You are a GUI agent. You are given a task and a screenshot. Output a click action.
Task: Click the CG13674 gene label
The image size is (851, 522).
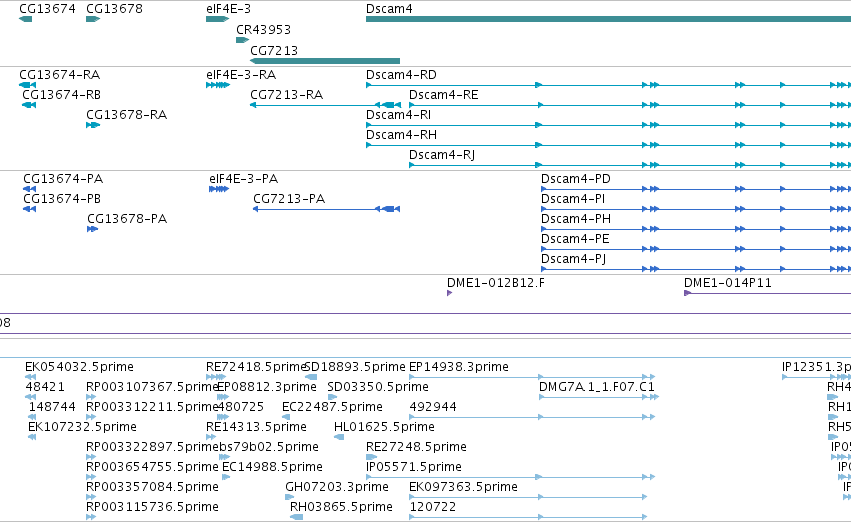[47, 9]
